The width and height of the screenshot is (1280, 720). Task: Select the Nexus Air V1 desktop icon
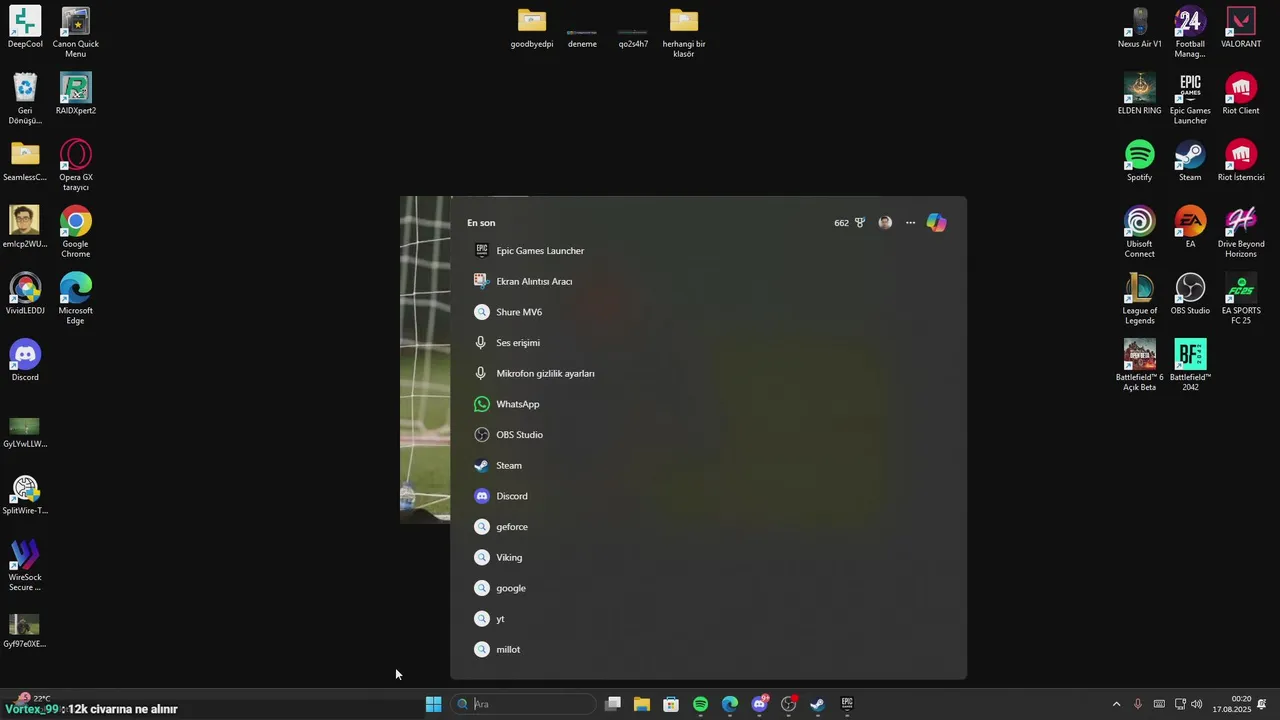pos(1140,28)
